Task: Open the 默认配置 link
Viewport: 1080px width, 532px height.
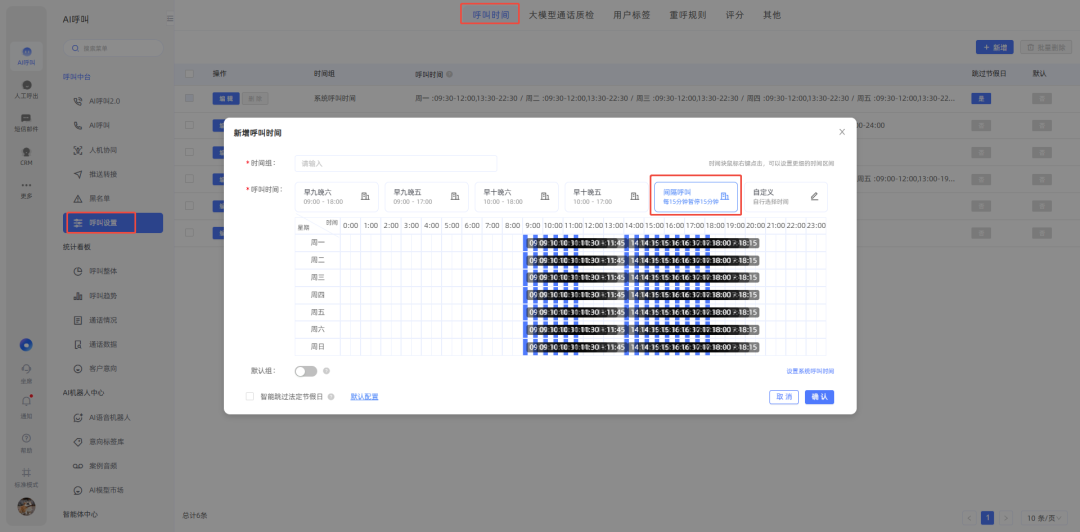Action: coord(364,397)
